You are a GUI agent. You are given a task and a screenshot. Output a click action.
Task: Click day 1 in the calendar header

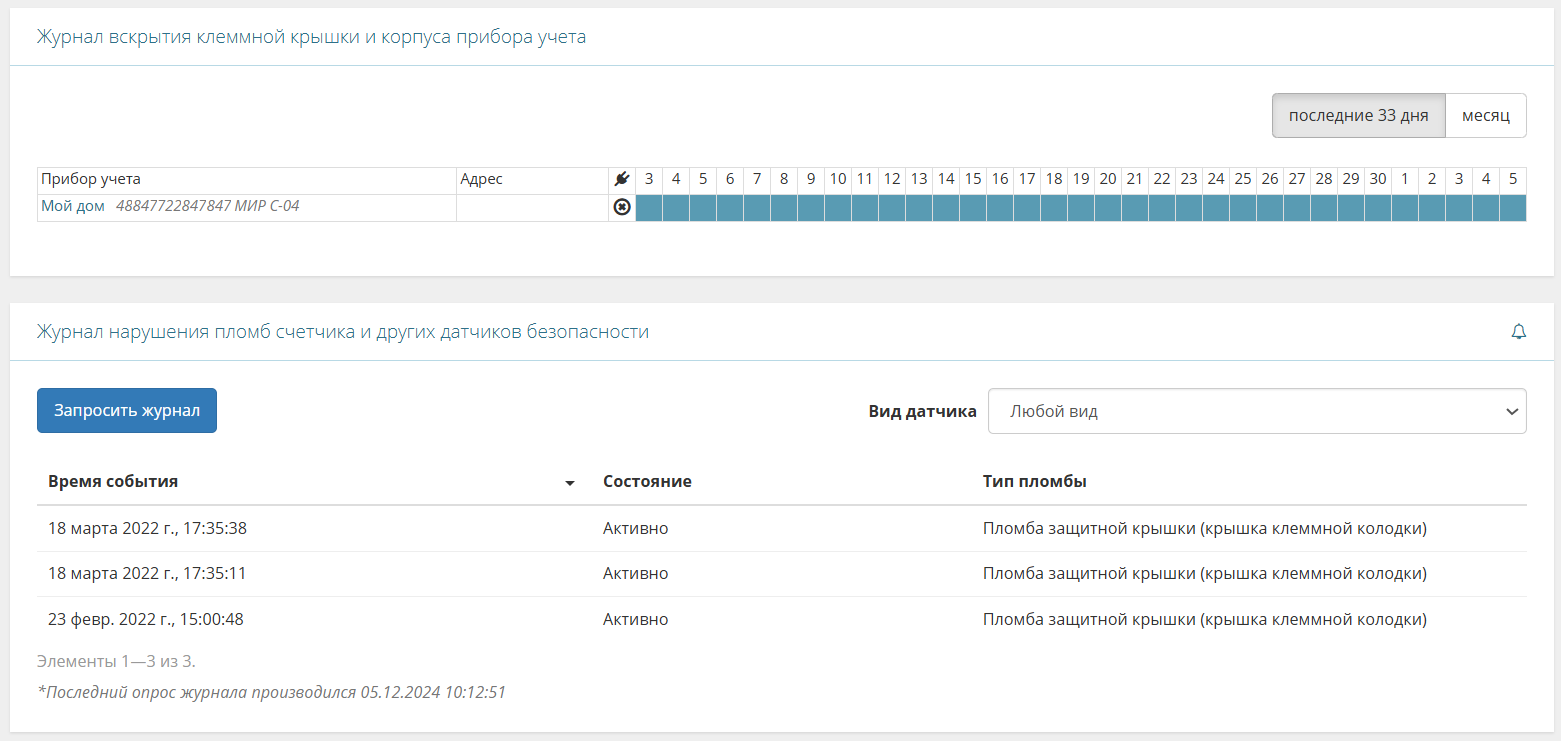click(1405, 179)
